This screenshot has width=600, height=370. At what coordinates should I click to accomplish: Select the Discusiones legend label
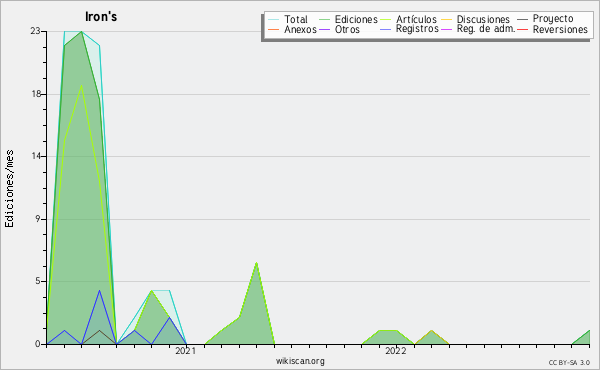tap(483, 19)
